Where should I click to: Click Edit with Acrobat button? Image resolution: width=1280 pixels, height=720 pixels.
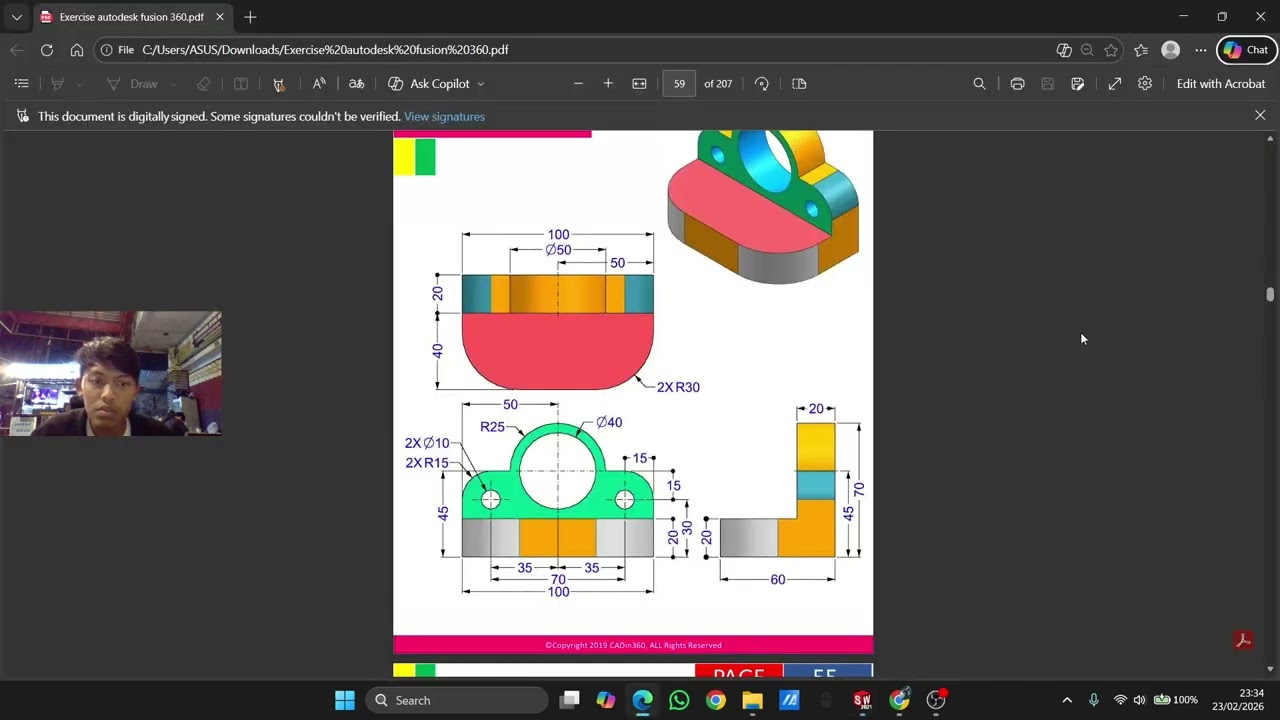(1221, 84)
